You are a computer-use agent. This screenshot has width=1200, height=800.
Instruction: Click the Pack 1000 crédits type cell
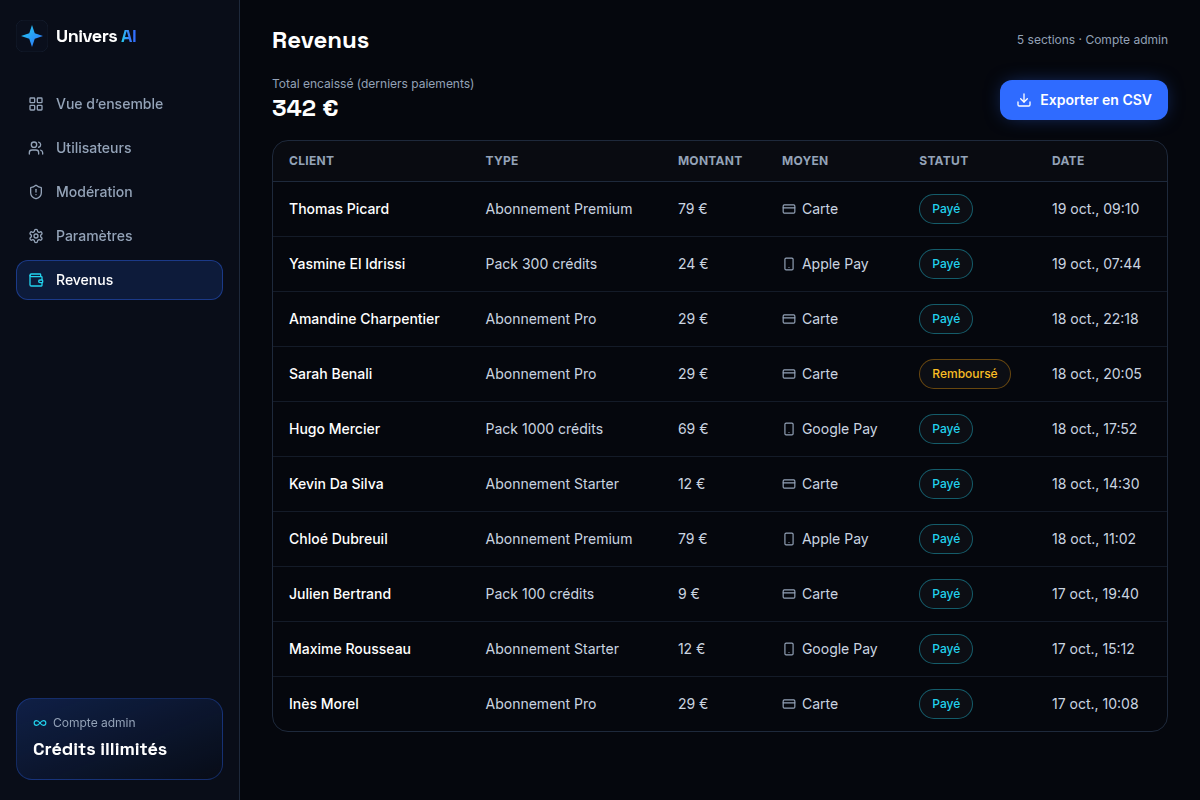(x=544, y=429)
